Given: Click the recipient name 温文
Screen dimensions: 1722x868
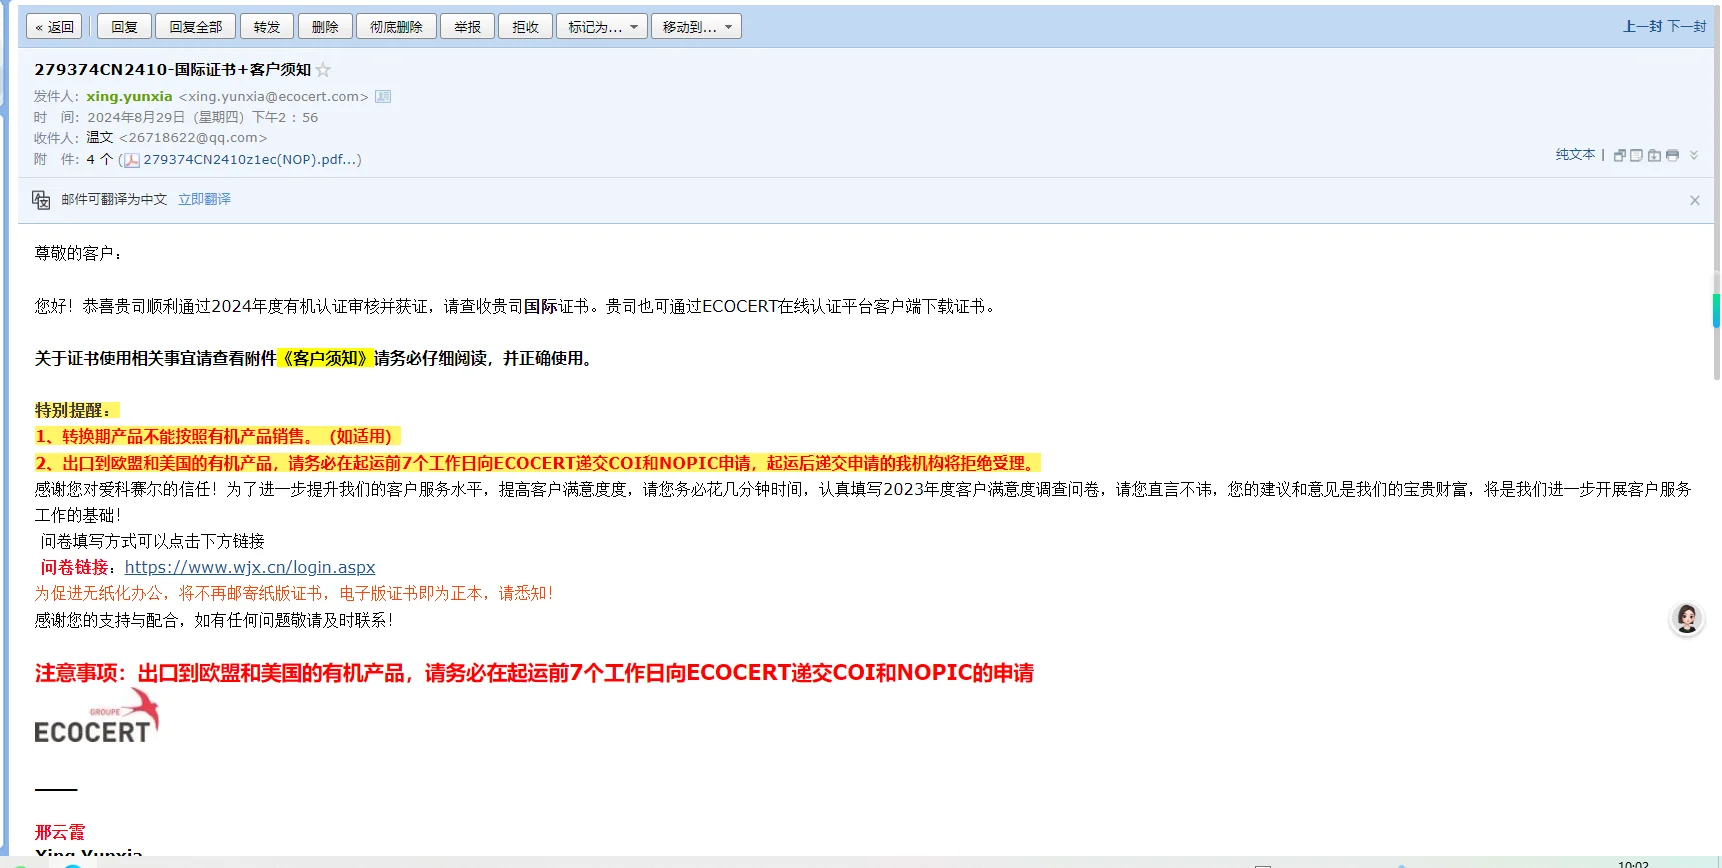Looking at the screenshot, I should [100, 138].
